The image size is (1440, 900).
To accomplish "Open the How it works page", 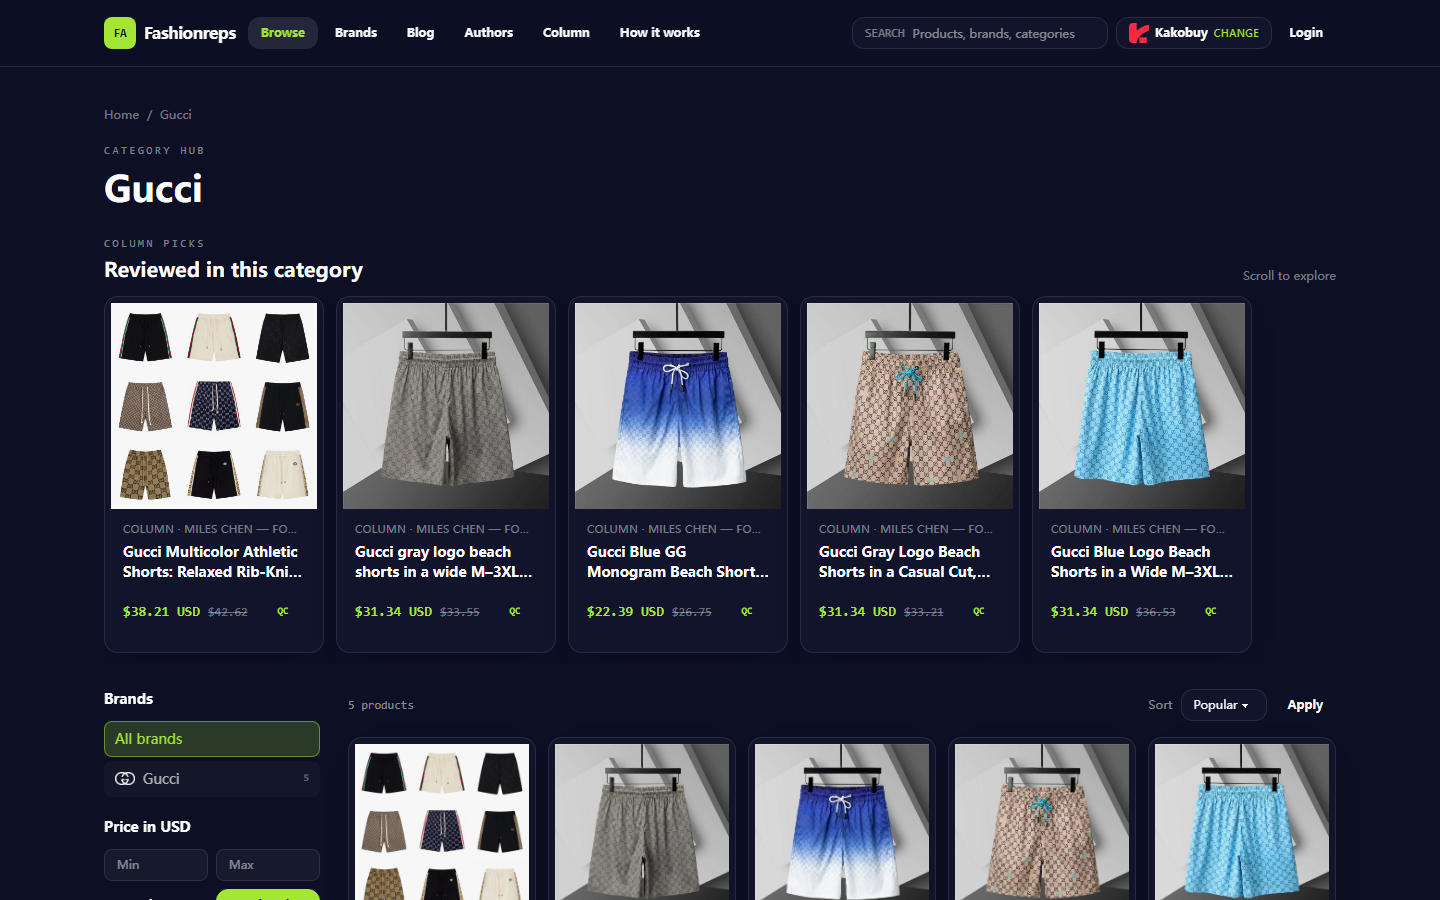I will pos(660,33).
